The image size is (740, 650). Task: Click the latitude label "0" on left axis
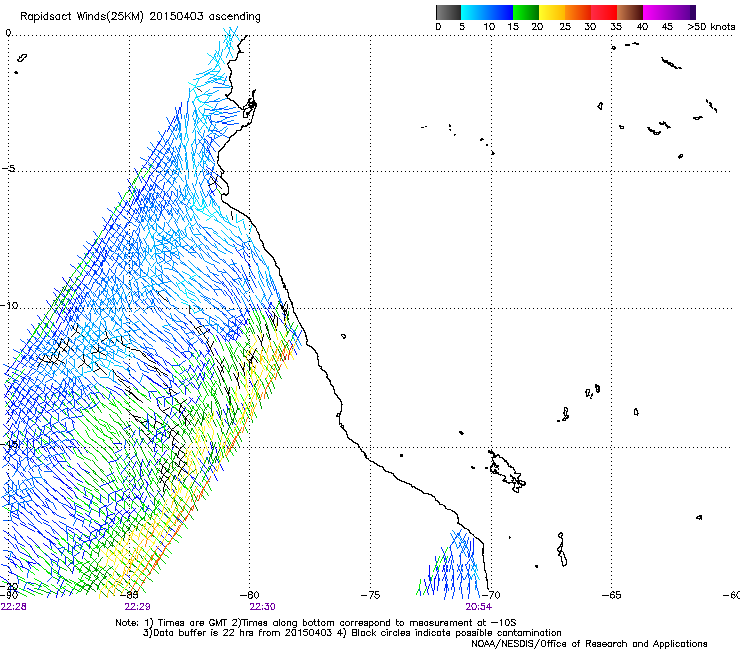(8, 33)
